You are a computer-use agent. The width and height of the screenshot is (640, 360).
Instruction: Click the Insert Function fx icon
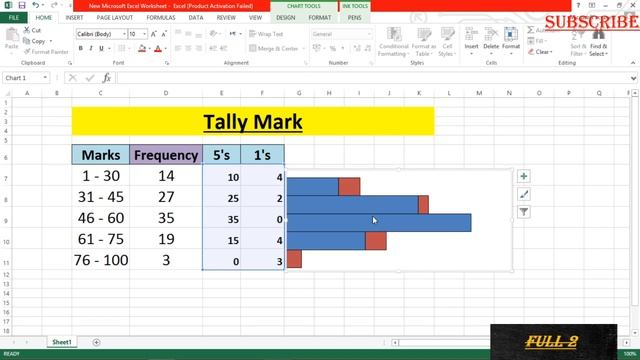coord(107,78)
